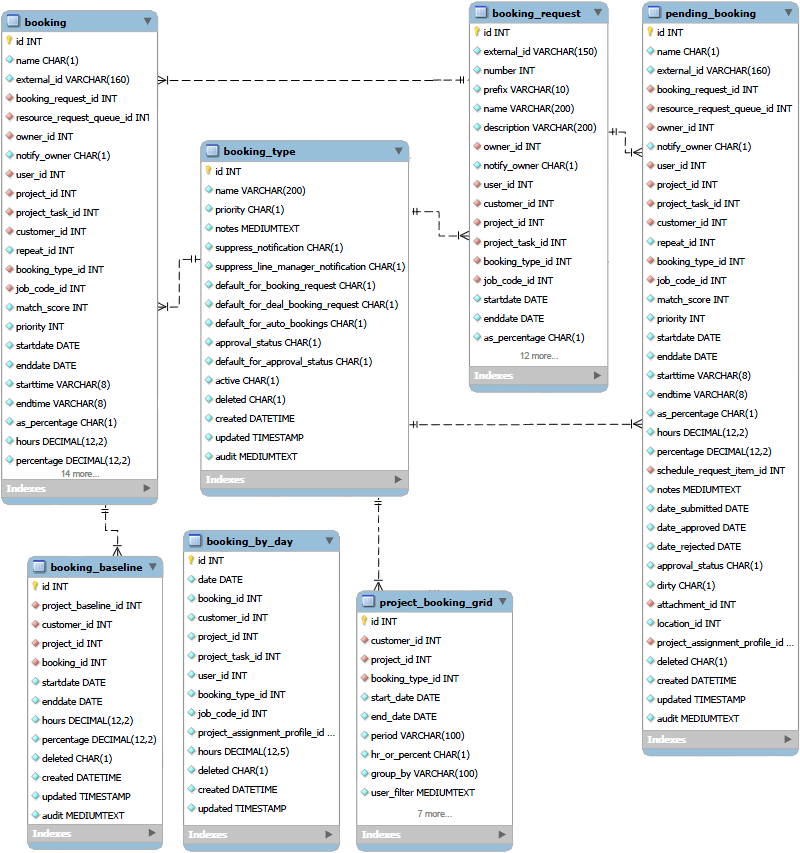Select 'suppress_line_manager_notification CHAR(1)' column
This screenshot has height=853, width=800.
click(x=310, y=267)
